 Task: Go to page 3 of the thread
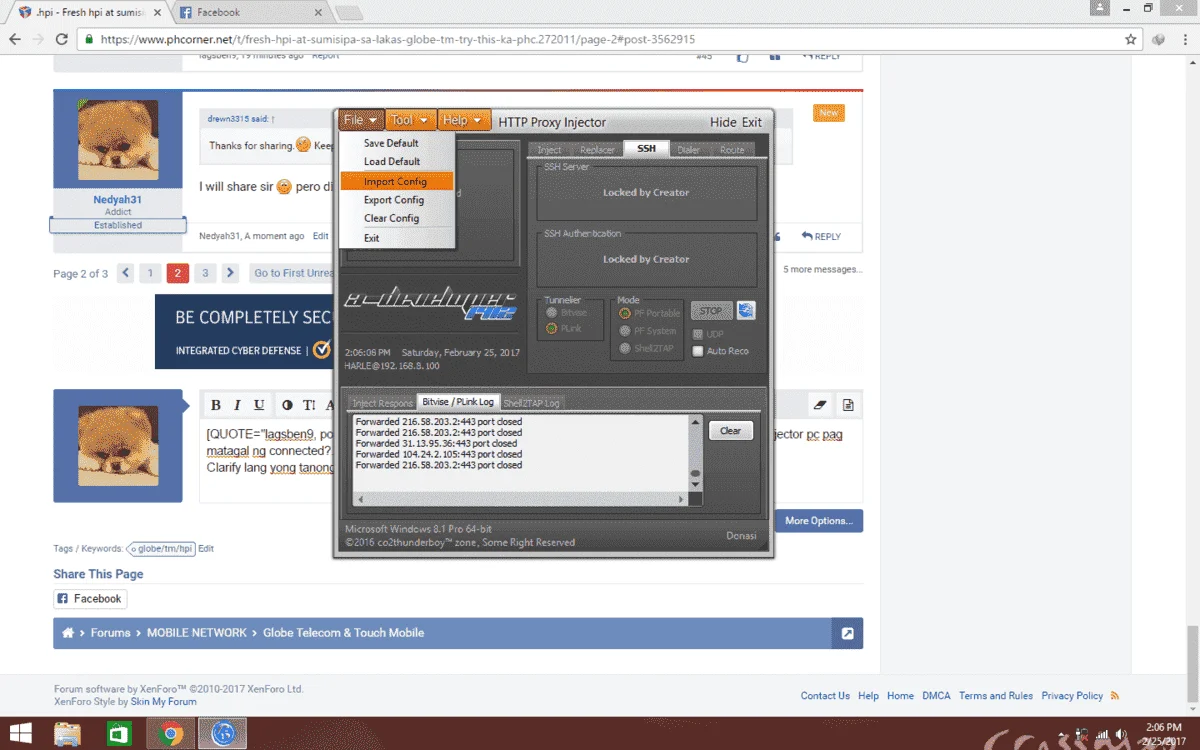point(205,273)
